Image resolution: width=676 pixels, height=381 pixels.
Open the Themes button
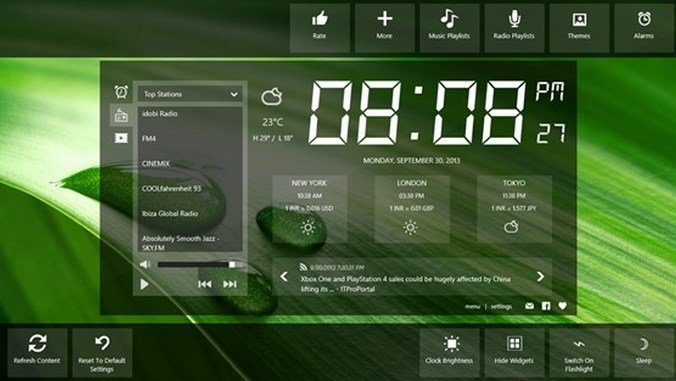579,28
